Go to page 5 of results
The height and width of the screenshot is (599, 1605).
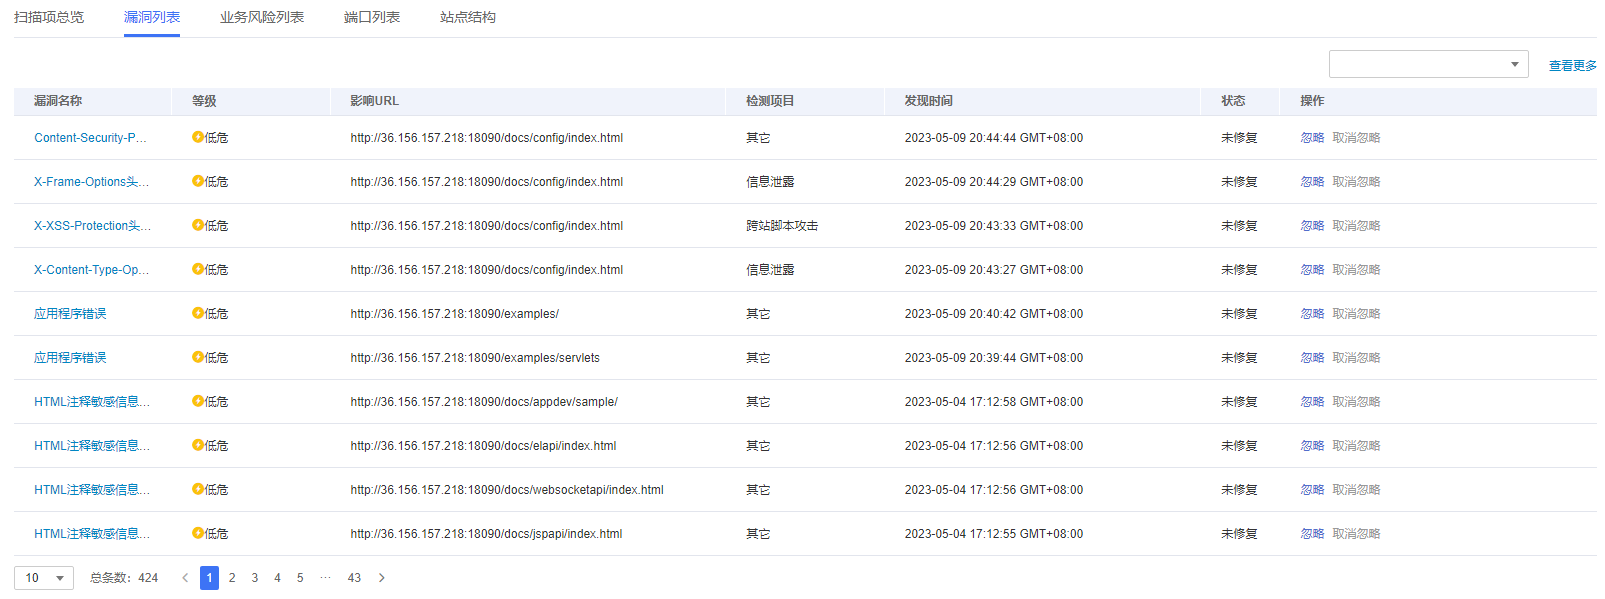tap(300, 578)
